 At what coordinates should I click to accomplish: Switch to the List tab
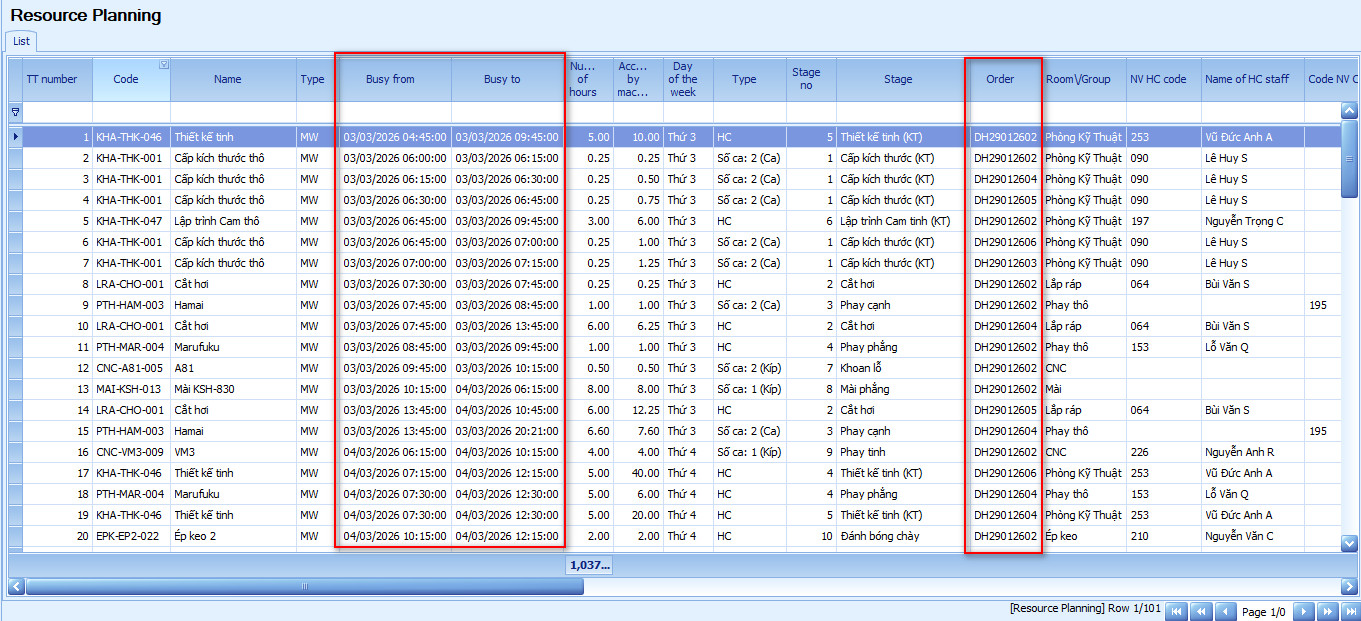pyautogui.click(x=21, y=41)
